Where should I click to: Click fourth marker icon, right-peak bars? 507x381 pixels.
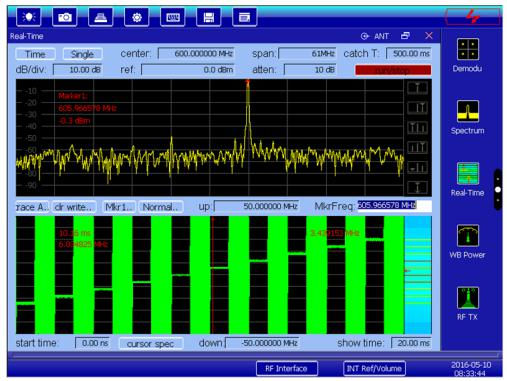pyautogui.click(x=417, y=147)
